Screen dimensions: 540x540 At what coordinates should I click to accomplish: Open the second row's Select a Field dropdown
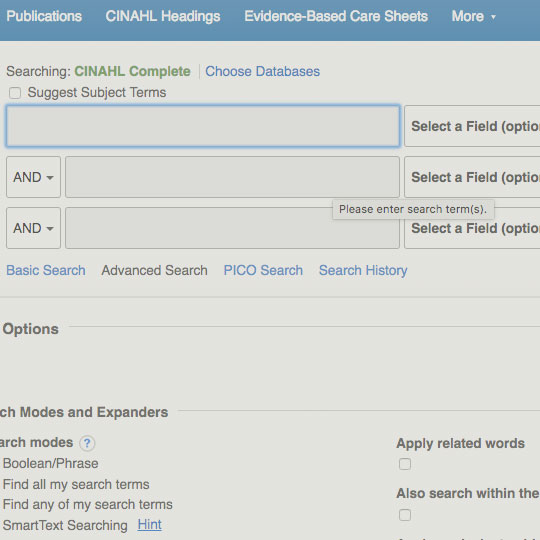[x=472, y=177]
